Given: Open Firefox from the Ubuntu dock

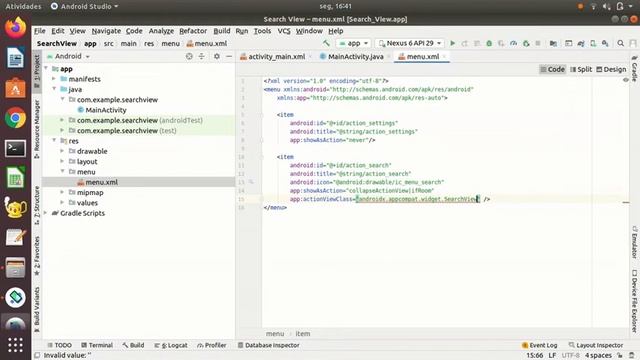Looking at the screenshot, I should [x=16, y=28].
